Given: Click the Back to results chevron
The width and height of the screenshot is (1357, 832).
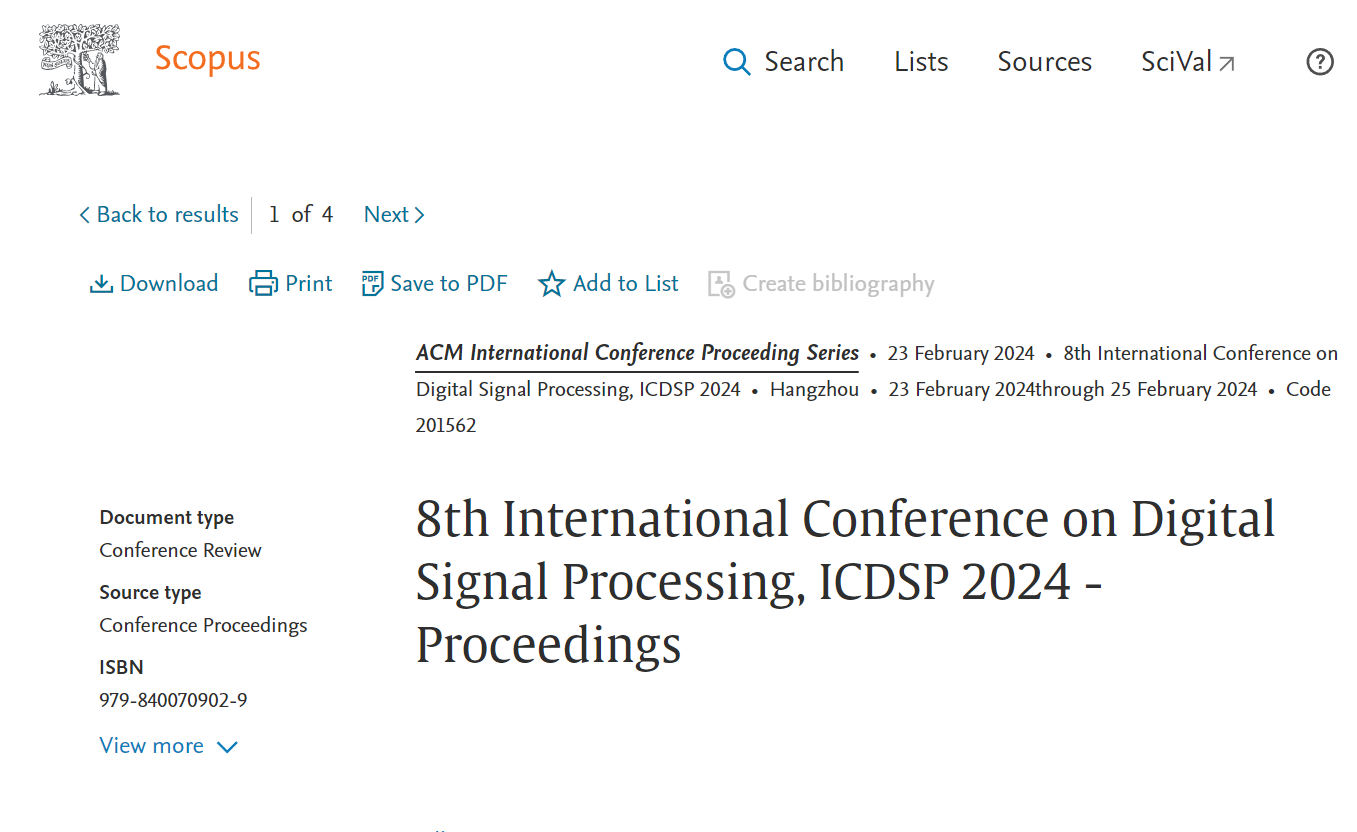Looking at the screenshot, I should pyautogui.click(x=85, y=215).
